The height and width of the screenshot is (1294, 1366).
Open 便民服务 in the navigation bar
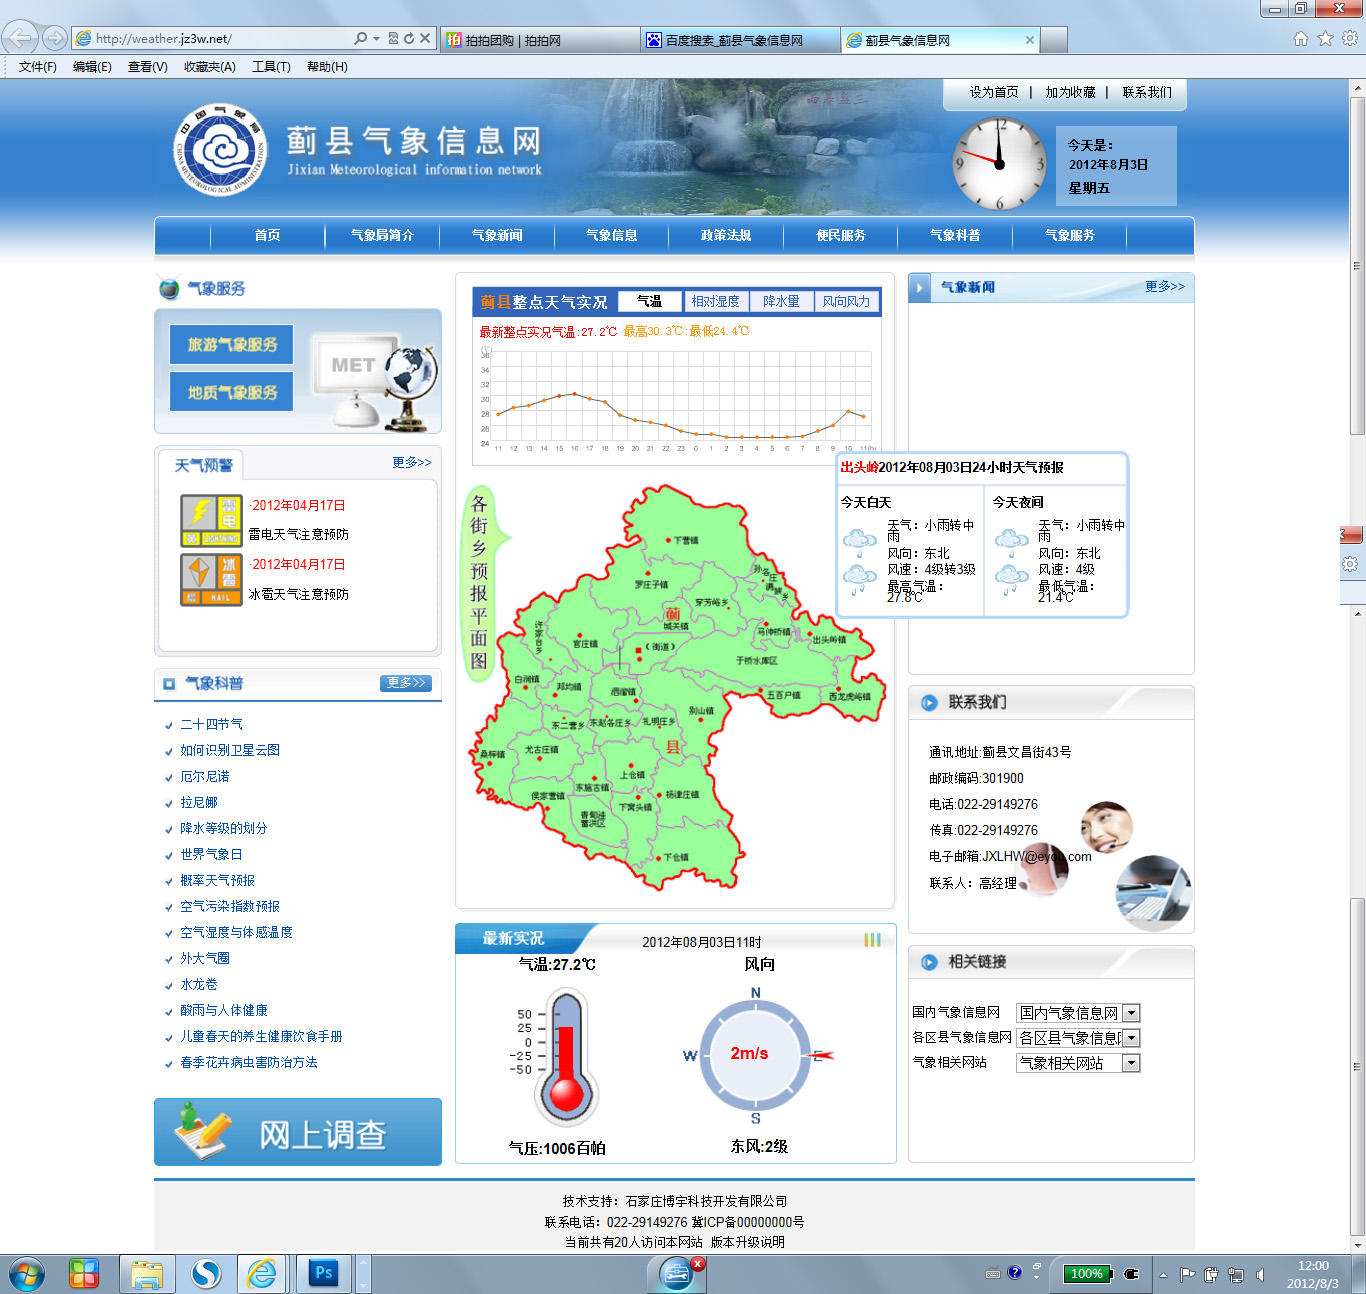point(841,236)
